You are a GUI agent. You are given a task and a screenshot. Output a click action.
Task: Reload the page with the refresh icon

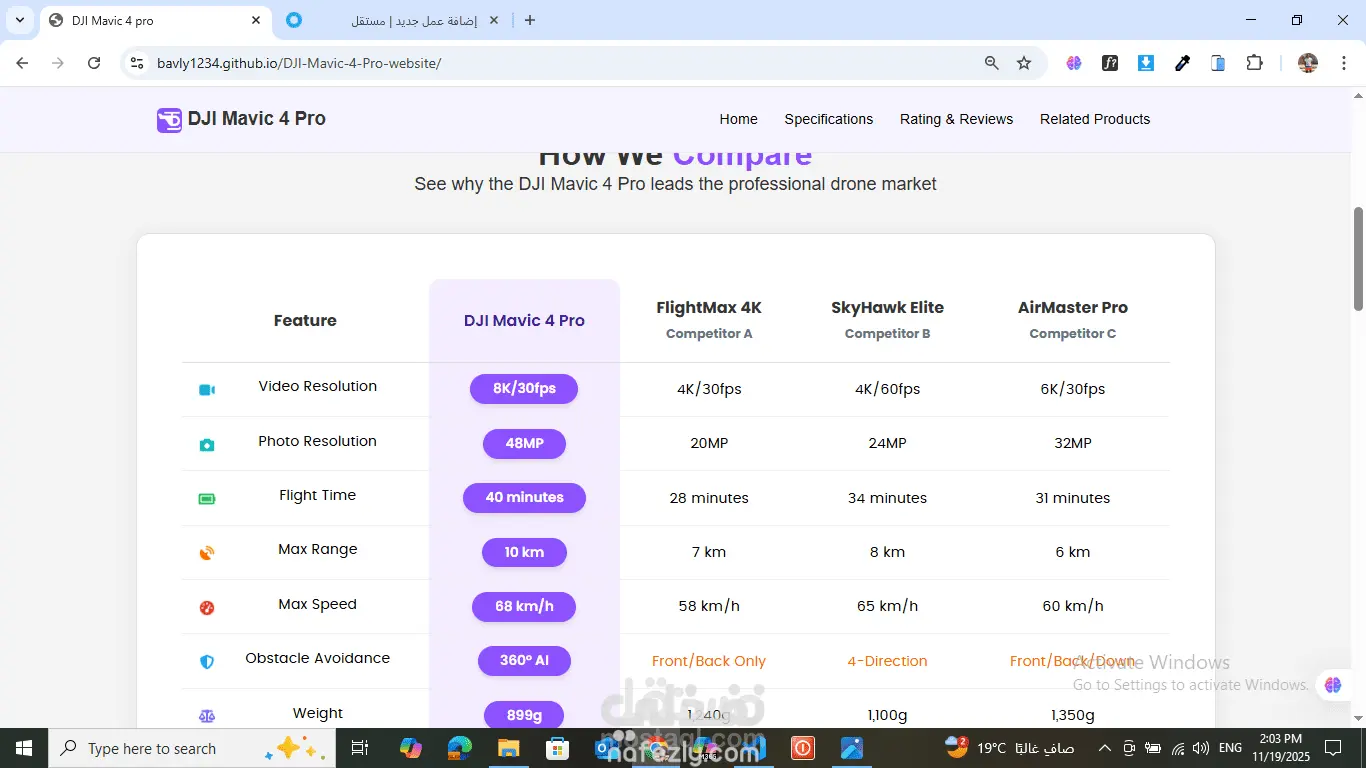(x=94, y=63)
